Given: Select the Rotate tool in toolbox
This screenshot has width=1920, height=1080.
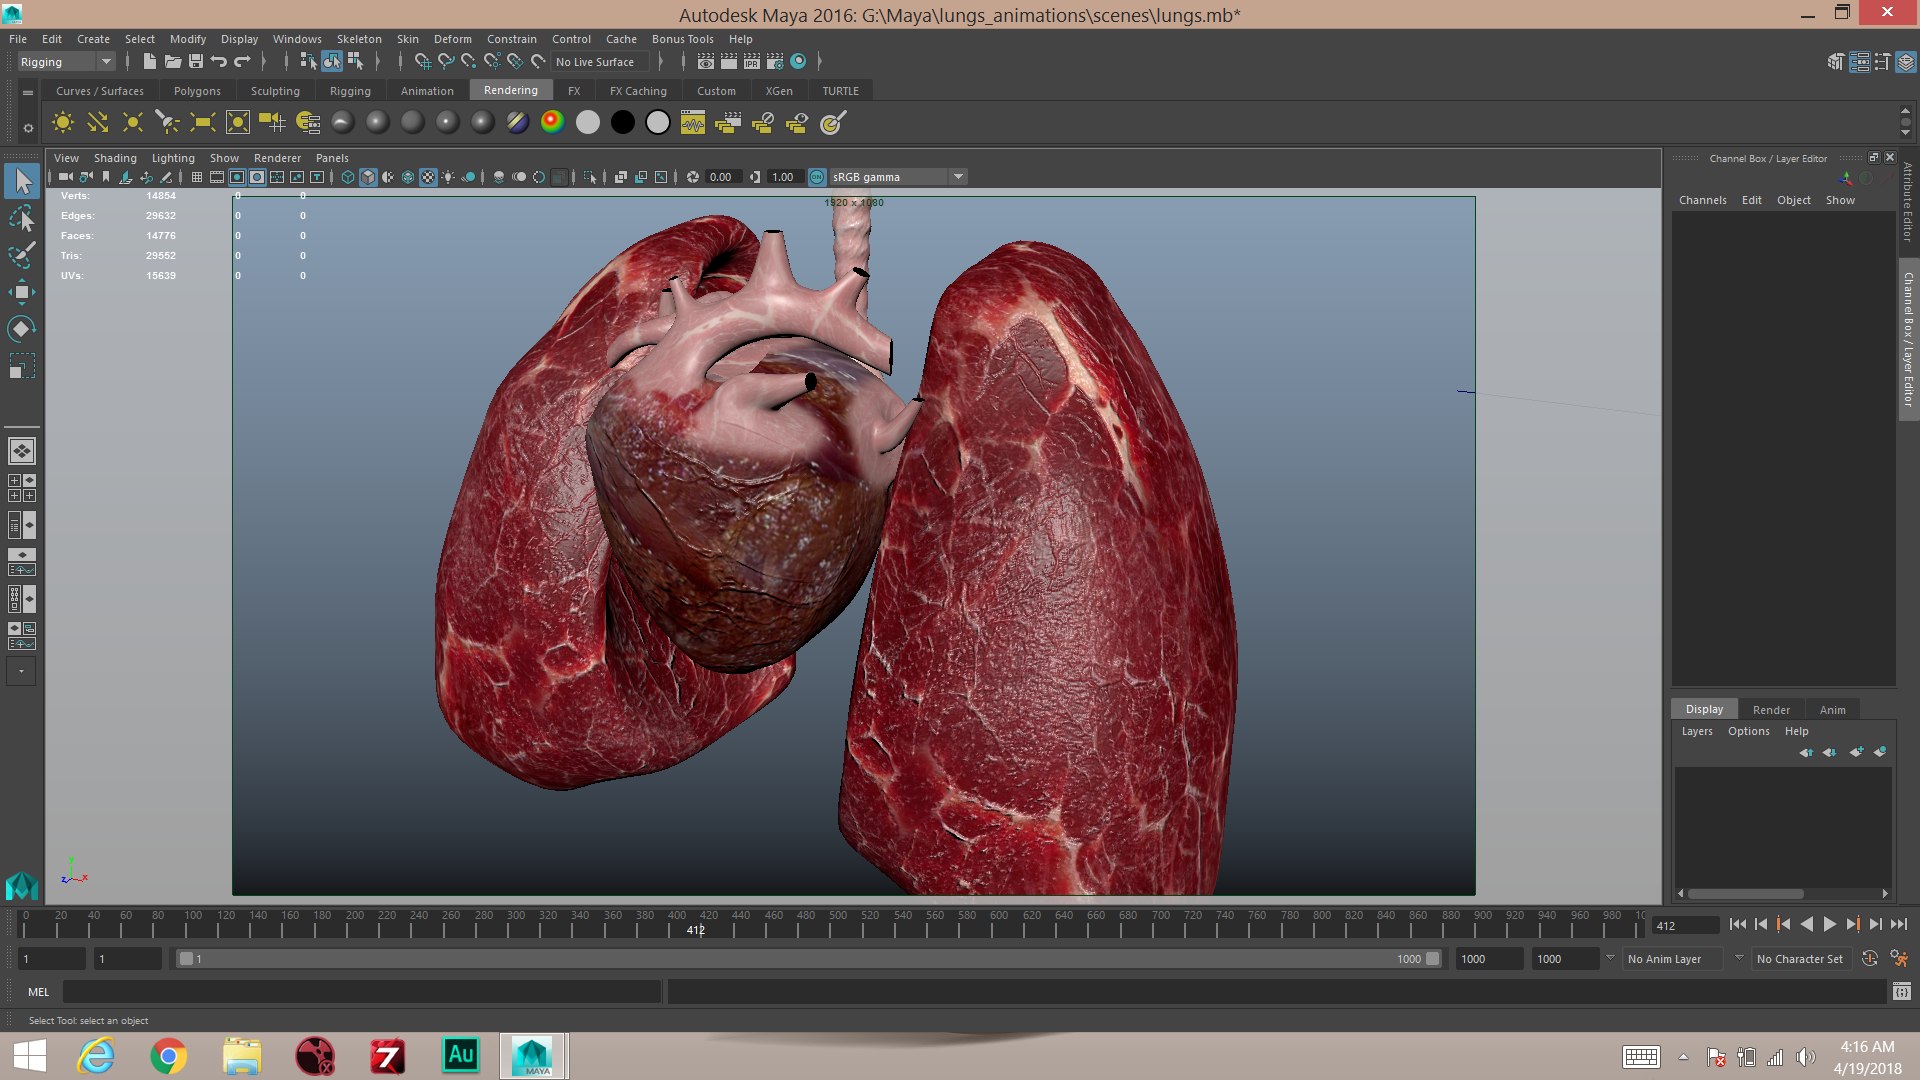Looking at the screenshot, I should tap(21, 329).
